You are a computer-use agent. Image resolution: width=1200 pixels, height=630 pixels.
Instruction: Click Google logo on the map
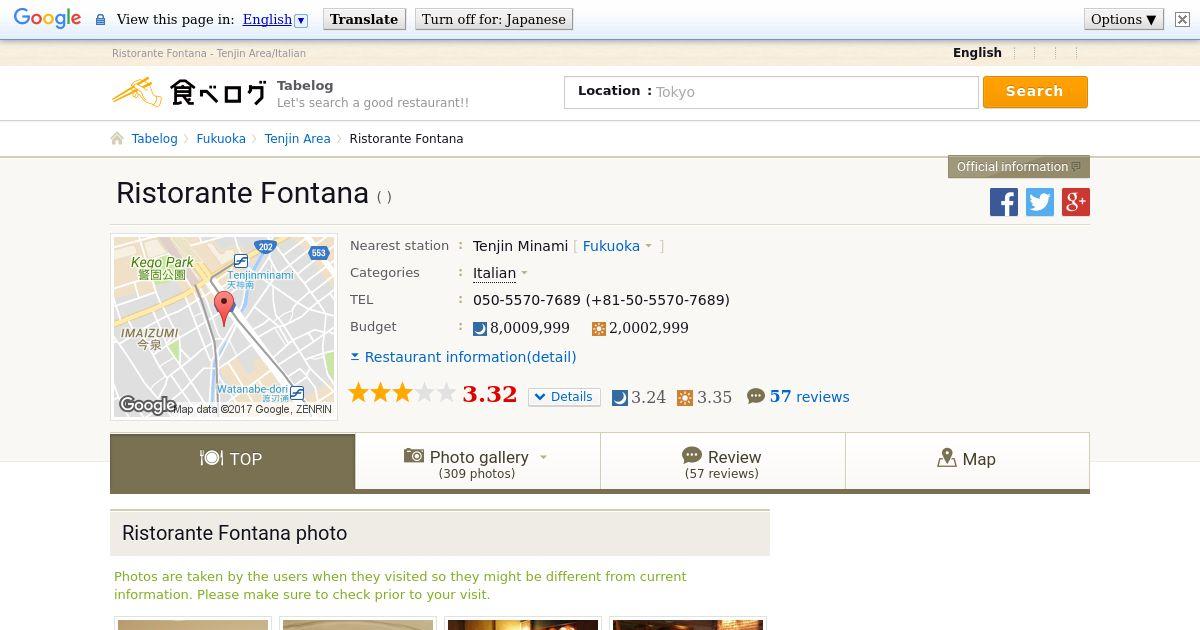tap(147, 405)
